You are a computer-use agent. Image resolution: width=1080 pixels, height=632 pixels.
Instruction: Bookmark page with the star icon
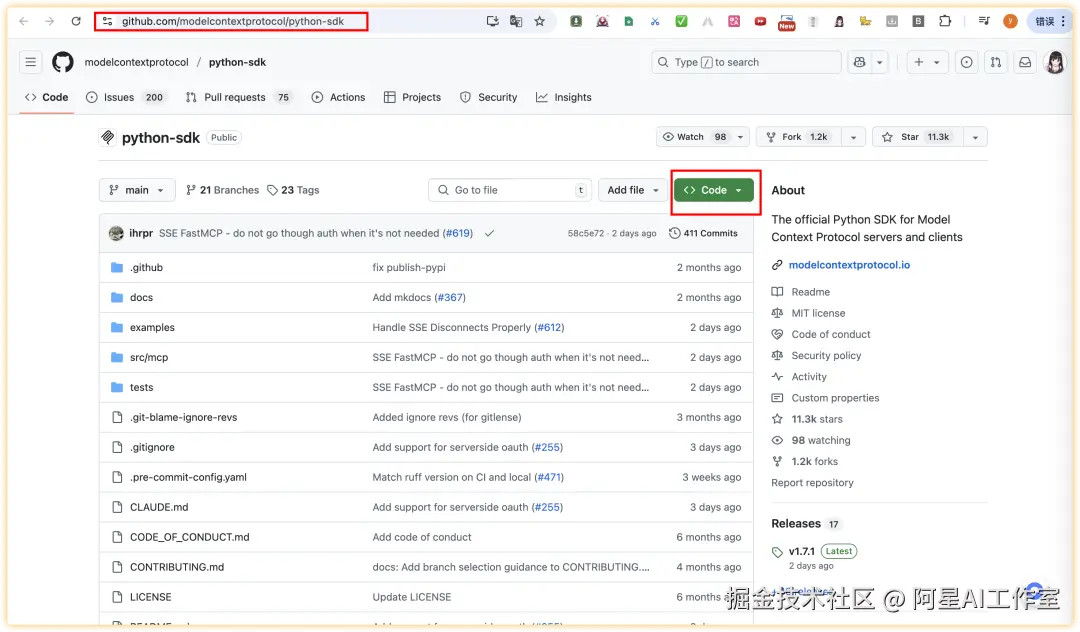pyautogui.click(x=539, y=21)
